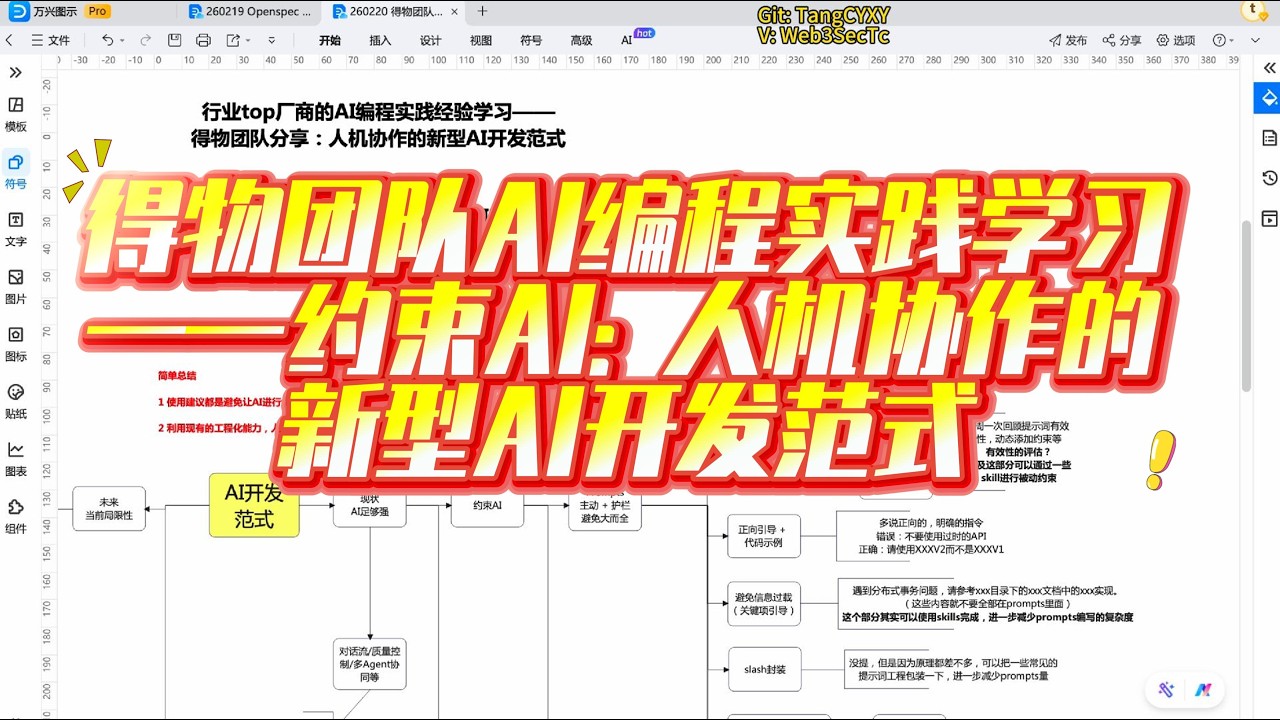Open the 组件 components panel

point(16,515)
